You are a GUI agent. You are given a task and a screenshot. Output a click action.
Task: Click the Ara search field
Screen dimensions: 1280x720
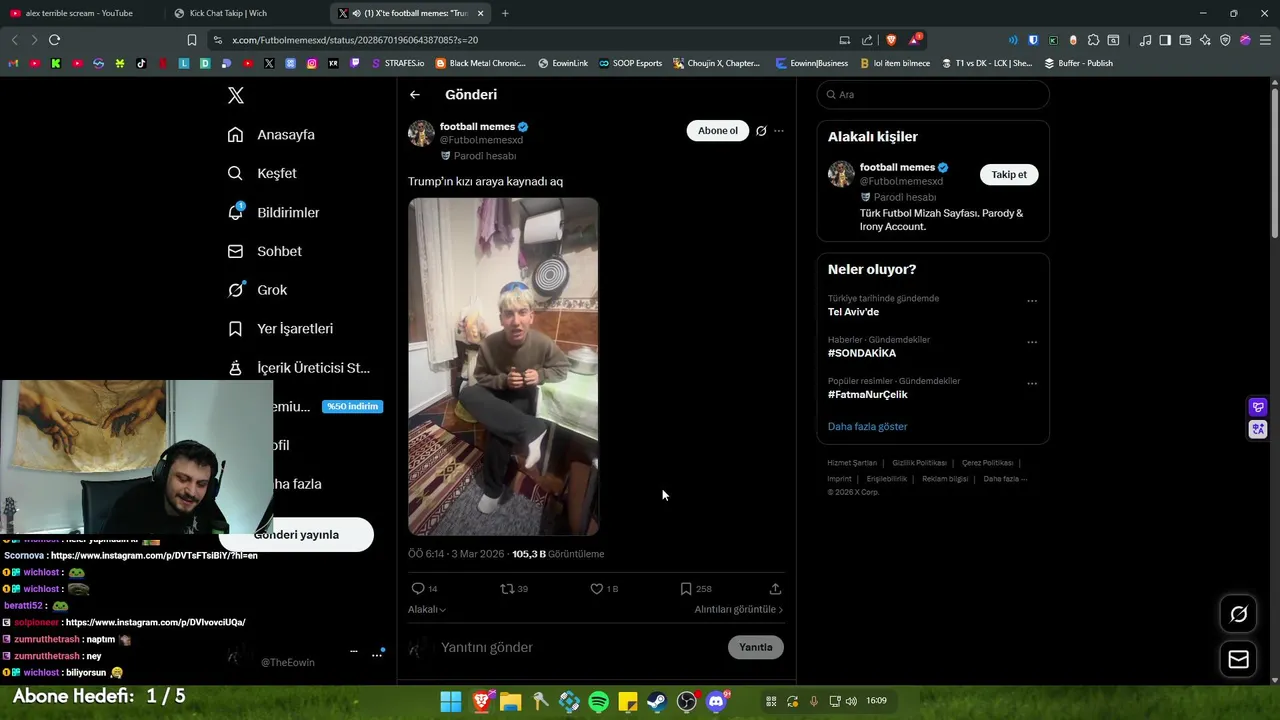pos(933,94)
